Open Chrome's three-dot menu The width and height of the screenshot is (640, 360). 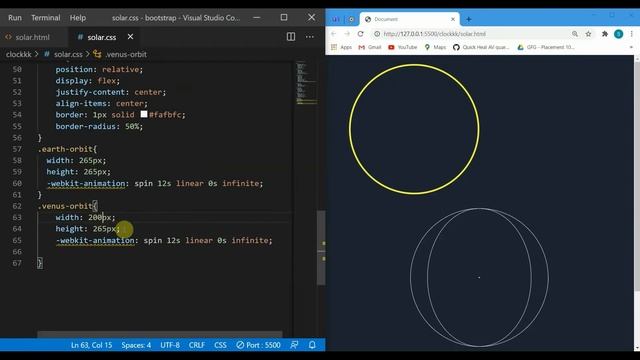[x=632, y=34]
